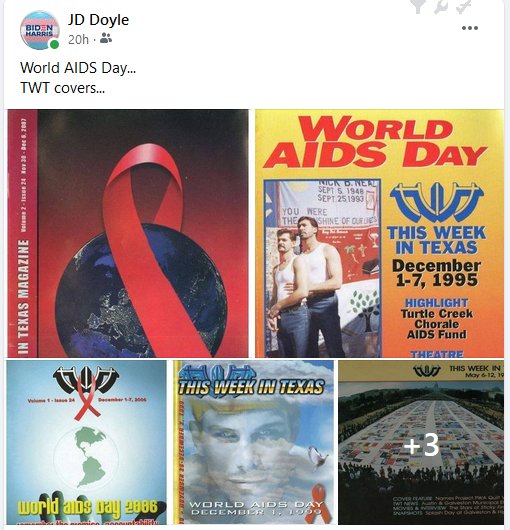Open JD Doyle's profile name link

pos(98,20)
